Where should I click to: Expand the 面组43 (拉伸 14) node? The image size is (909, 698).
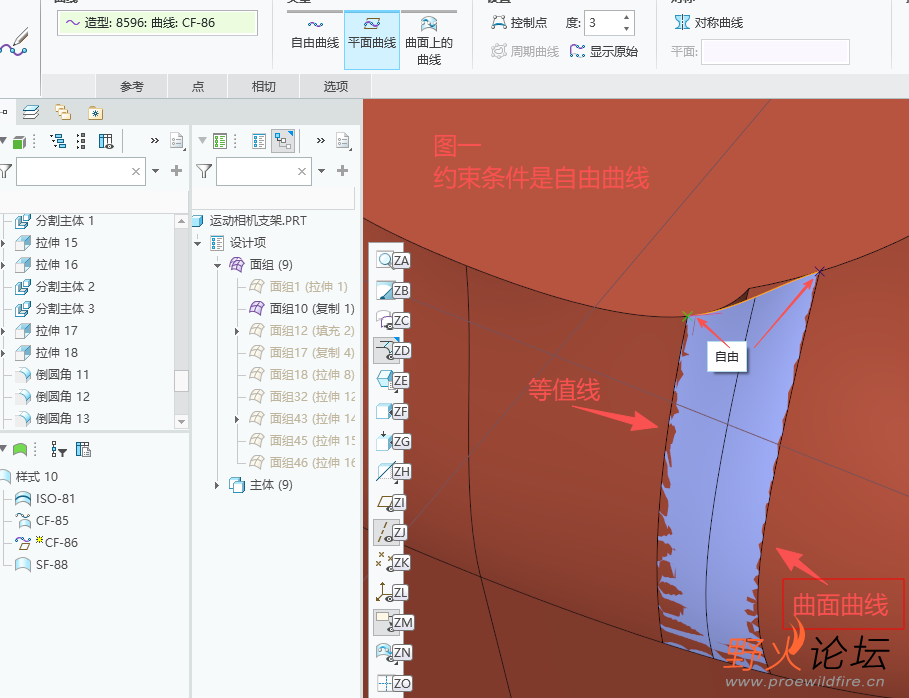[x=237, y=419]
